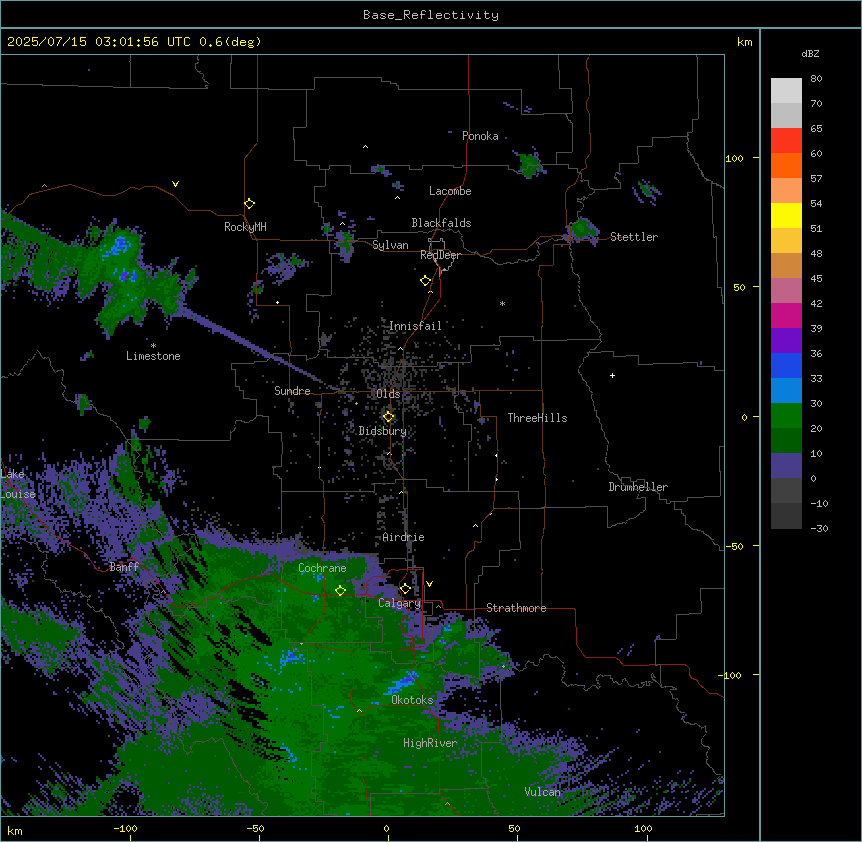Click the Airdrie label
862x842 pixels.
(x=404, y=537)
